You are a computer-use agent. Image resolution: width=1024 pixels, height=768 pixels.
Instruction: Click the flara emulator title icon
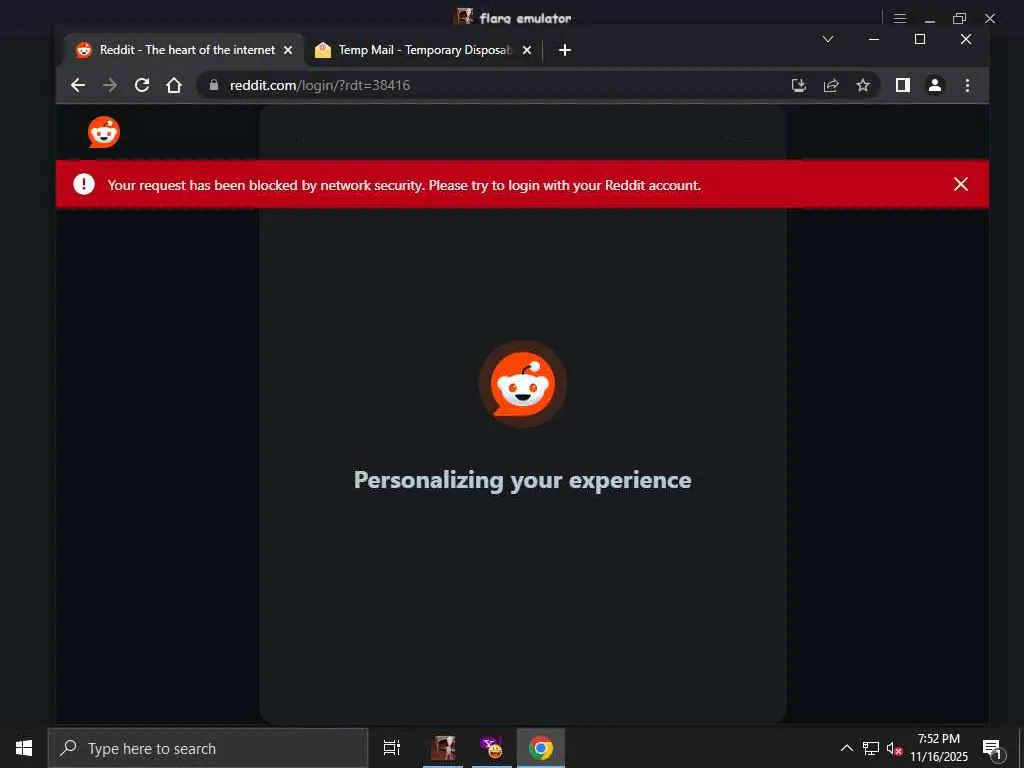tap(464, 16)
